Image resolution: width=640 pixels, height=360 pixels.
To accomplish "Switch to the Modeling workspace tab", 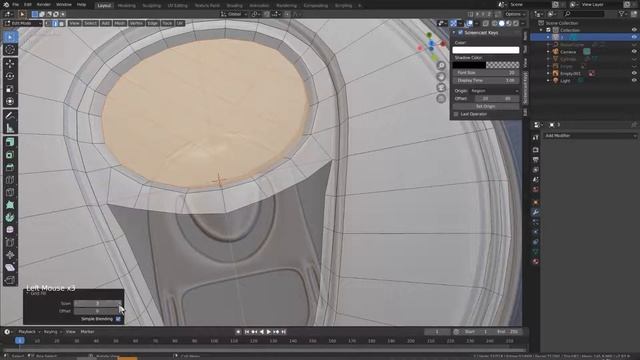I will [127, 6].
